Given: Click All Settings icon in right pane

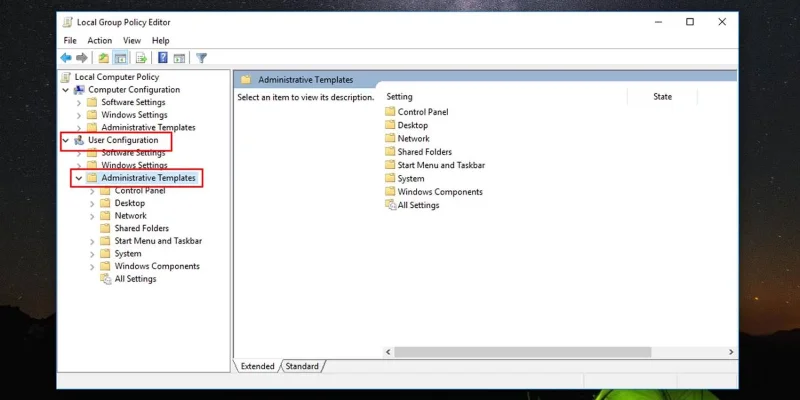Looking at the screenshot, I should pos(390,205).
